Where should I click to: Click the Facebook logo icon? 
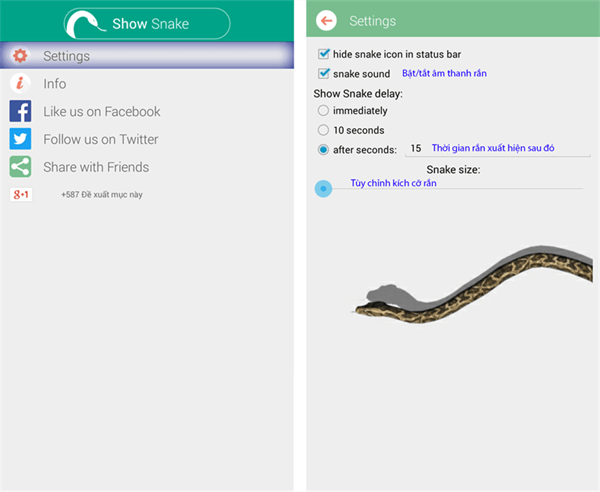(x=20, y=111)
